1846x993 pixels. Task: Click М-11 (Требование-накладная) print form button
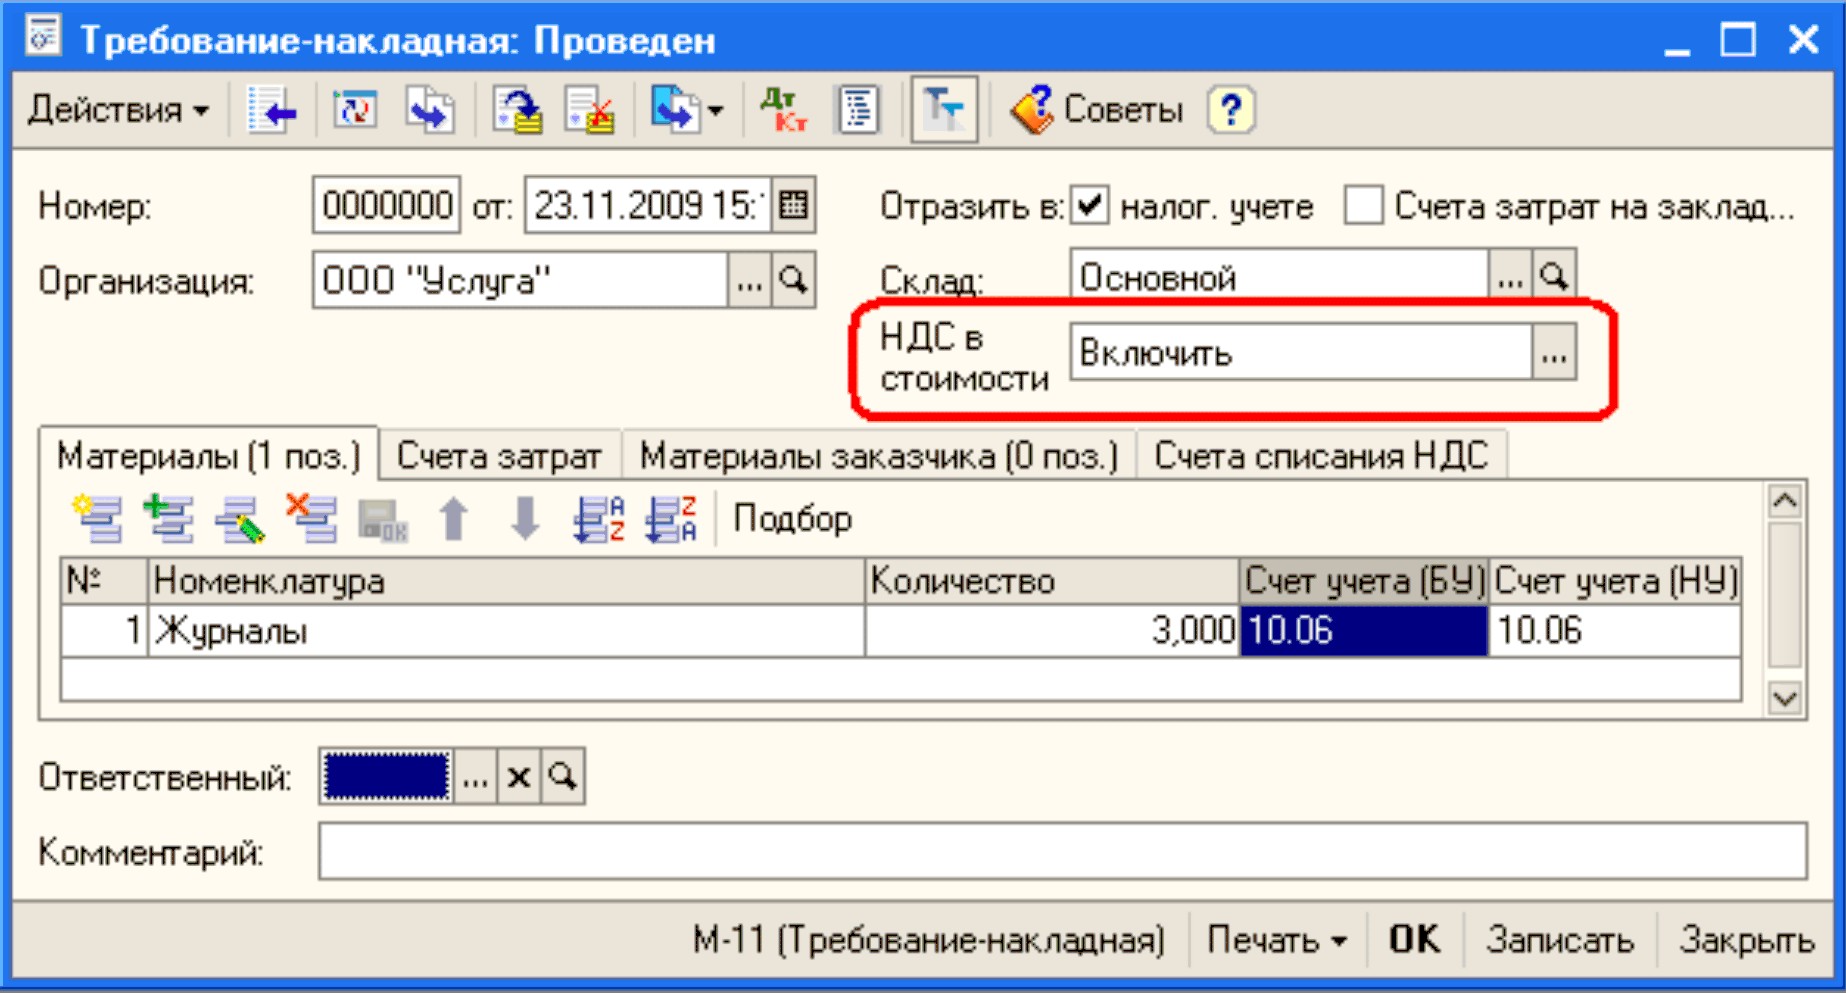[929, 940]
